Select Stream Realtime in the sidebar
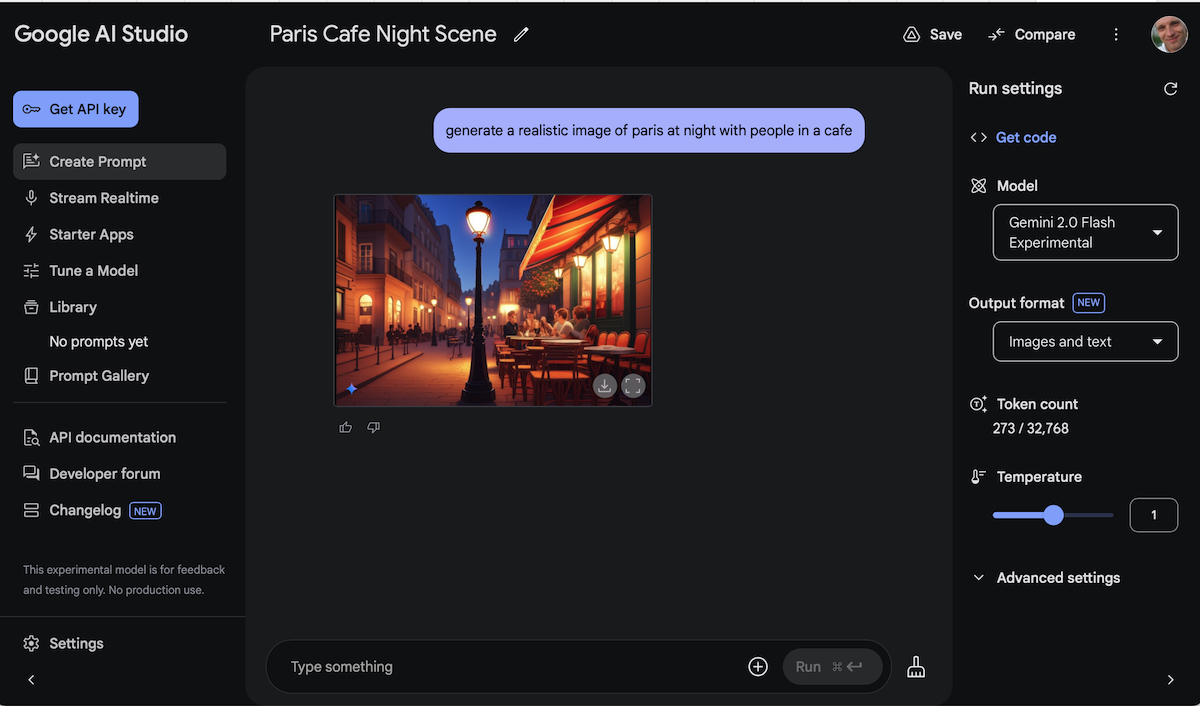Screen dimensions: 1200x706 pyautogui.click(x=104, y=198)
